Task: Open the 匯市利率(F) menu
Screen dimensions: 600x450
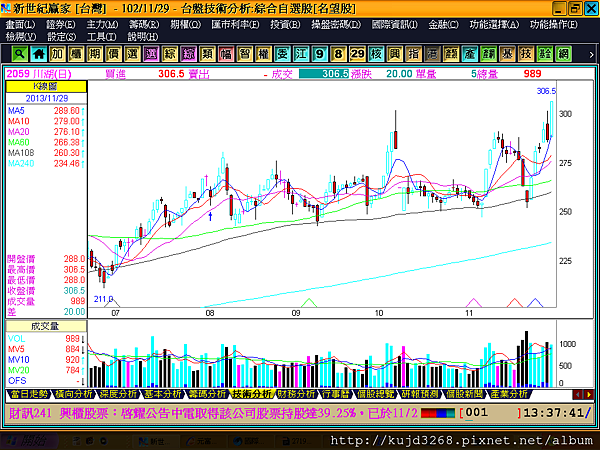Action: point(235,24)
